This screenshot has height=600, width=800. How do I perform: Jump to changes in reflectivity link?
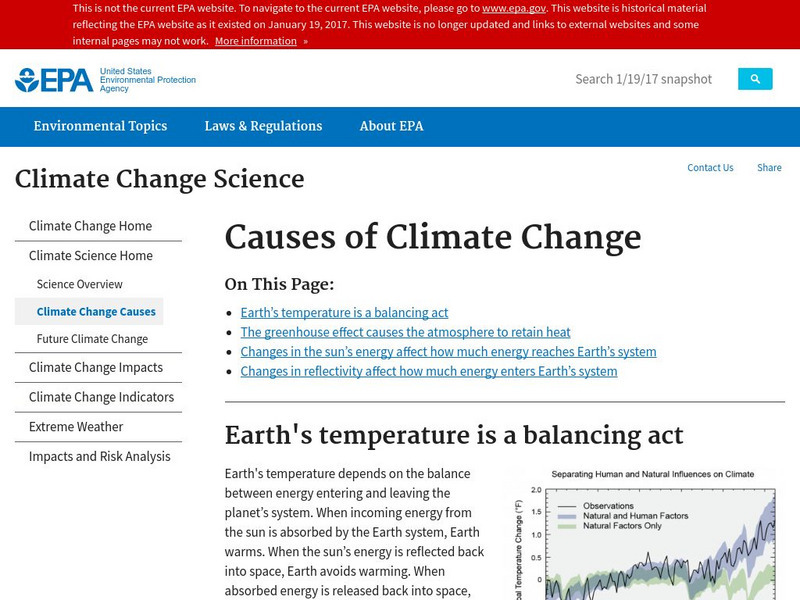pos(429,371)
